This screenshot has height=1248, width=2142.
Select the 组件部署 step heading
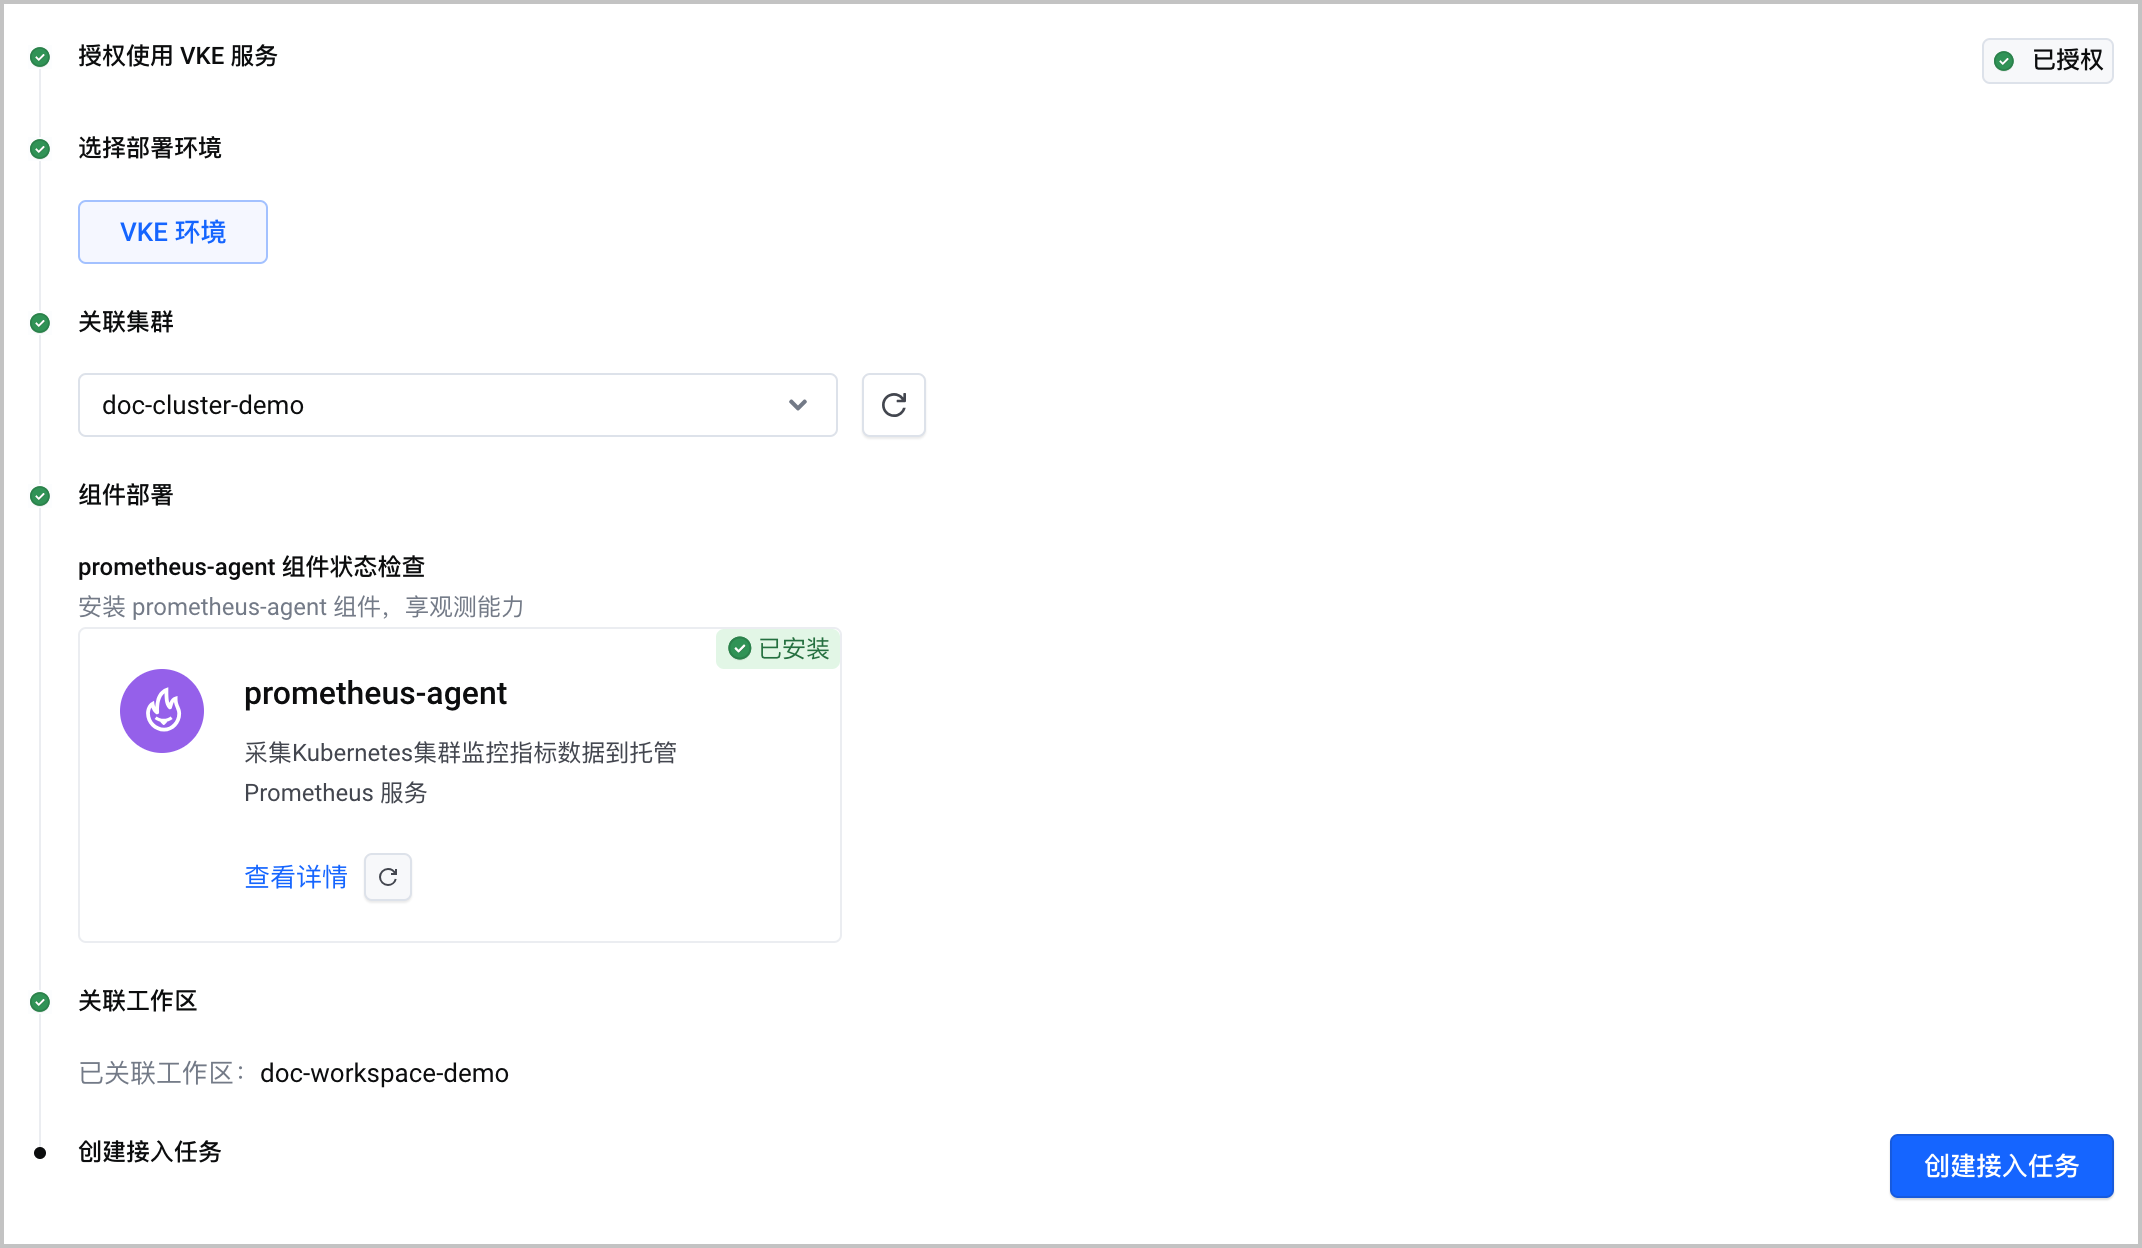pyautogui.click(x=126, y=495)
